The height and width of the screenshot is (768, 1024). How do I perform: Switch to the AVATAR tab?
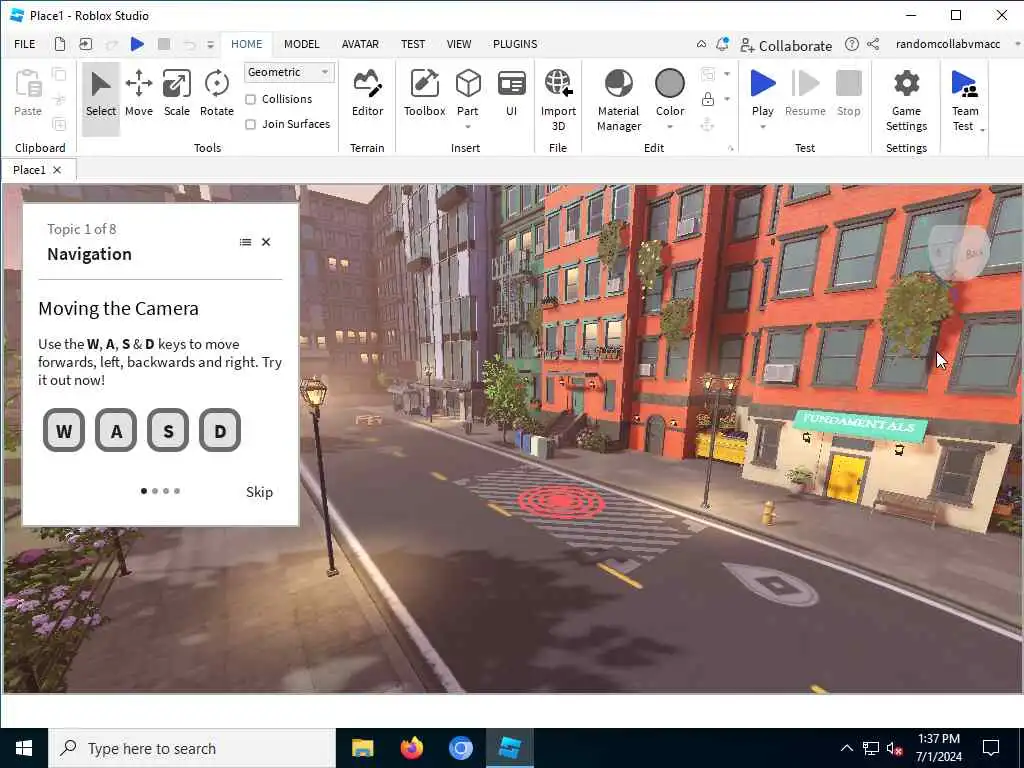[360, 44]
